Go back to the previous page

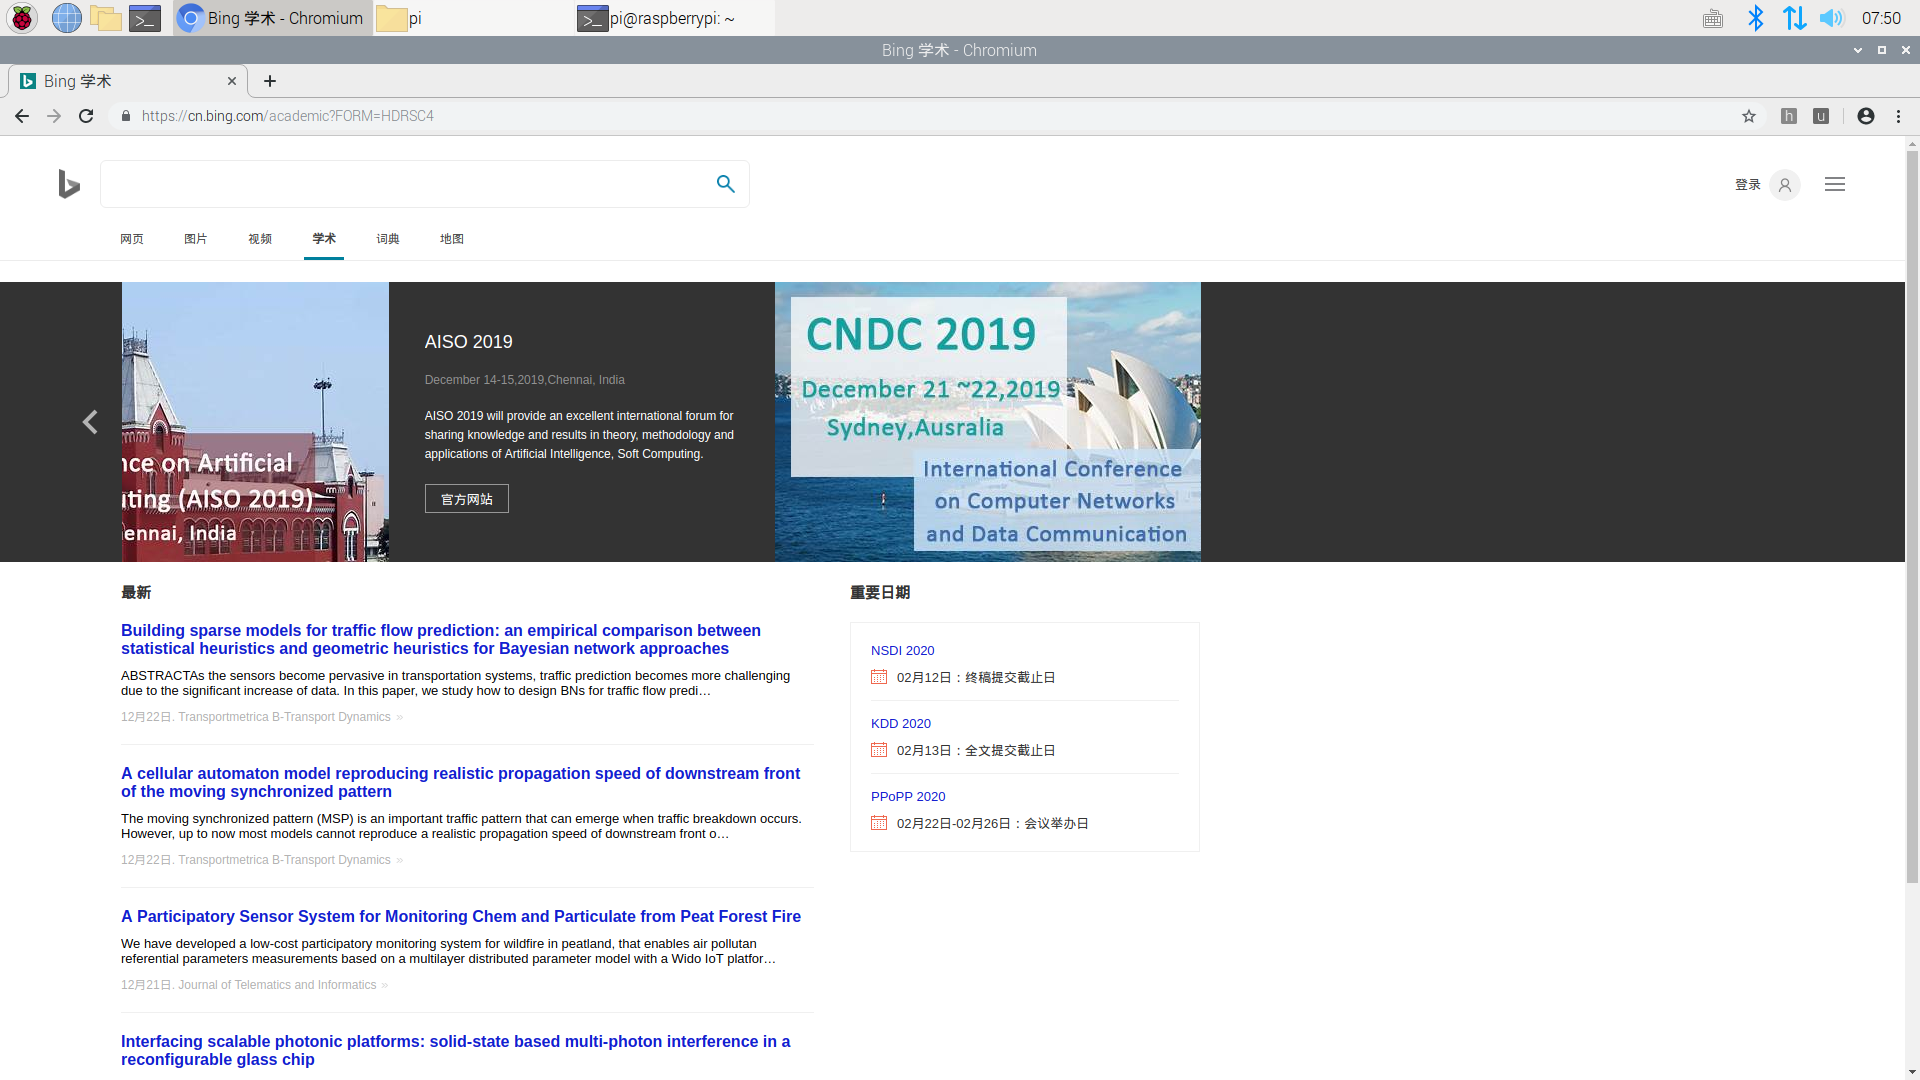(x=22, y=116)
